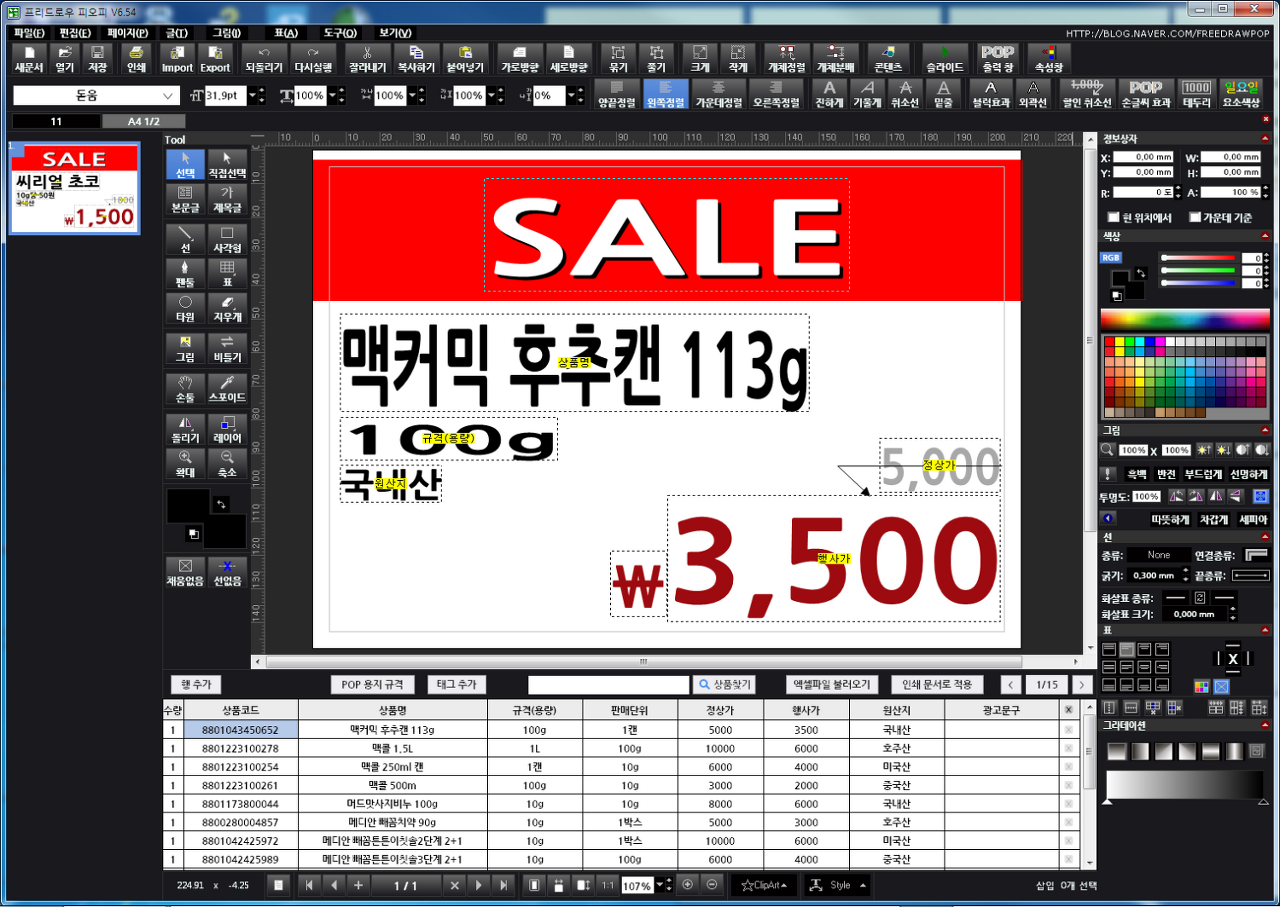Adjust the red RGB slider
Viewport: 1280px width, 907px height.
[x=1200, y=258]
